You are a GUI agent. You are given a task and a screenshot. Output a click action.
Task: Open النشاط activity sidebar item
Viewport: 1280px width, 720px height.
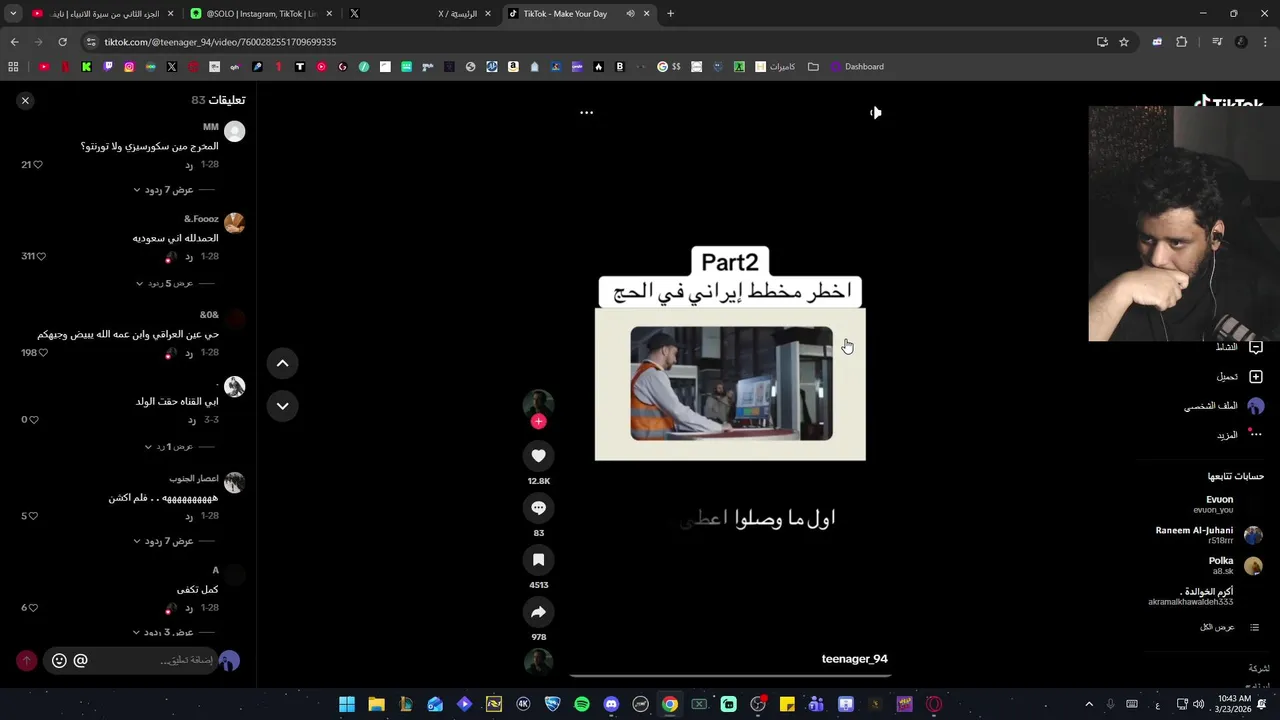(1239, 347)
